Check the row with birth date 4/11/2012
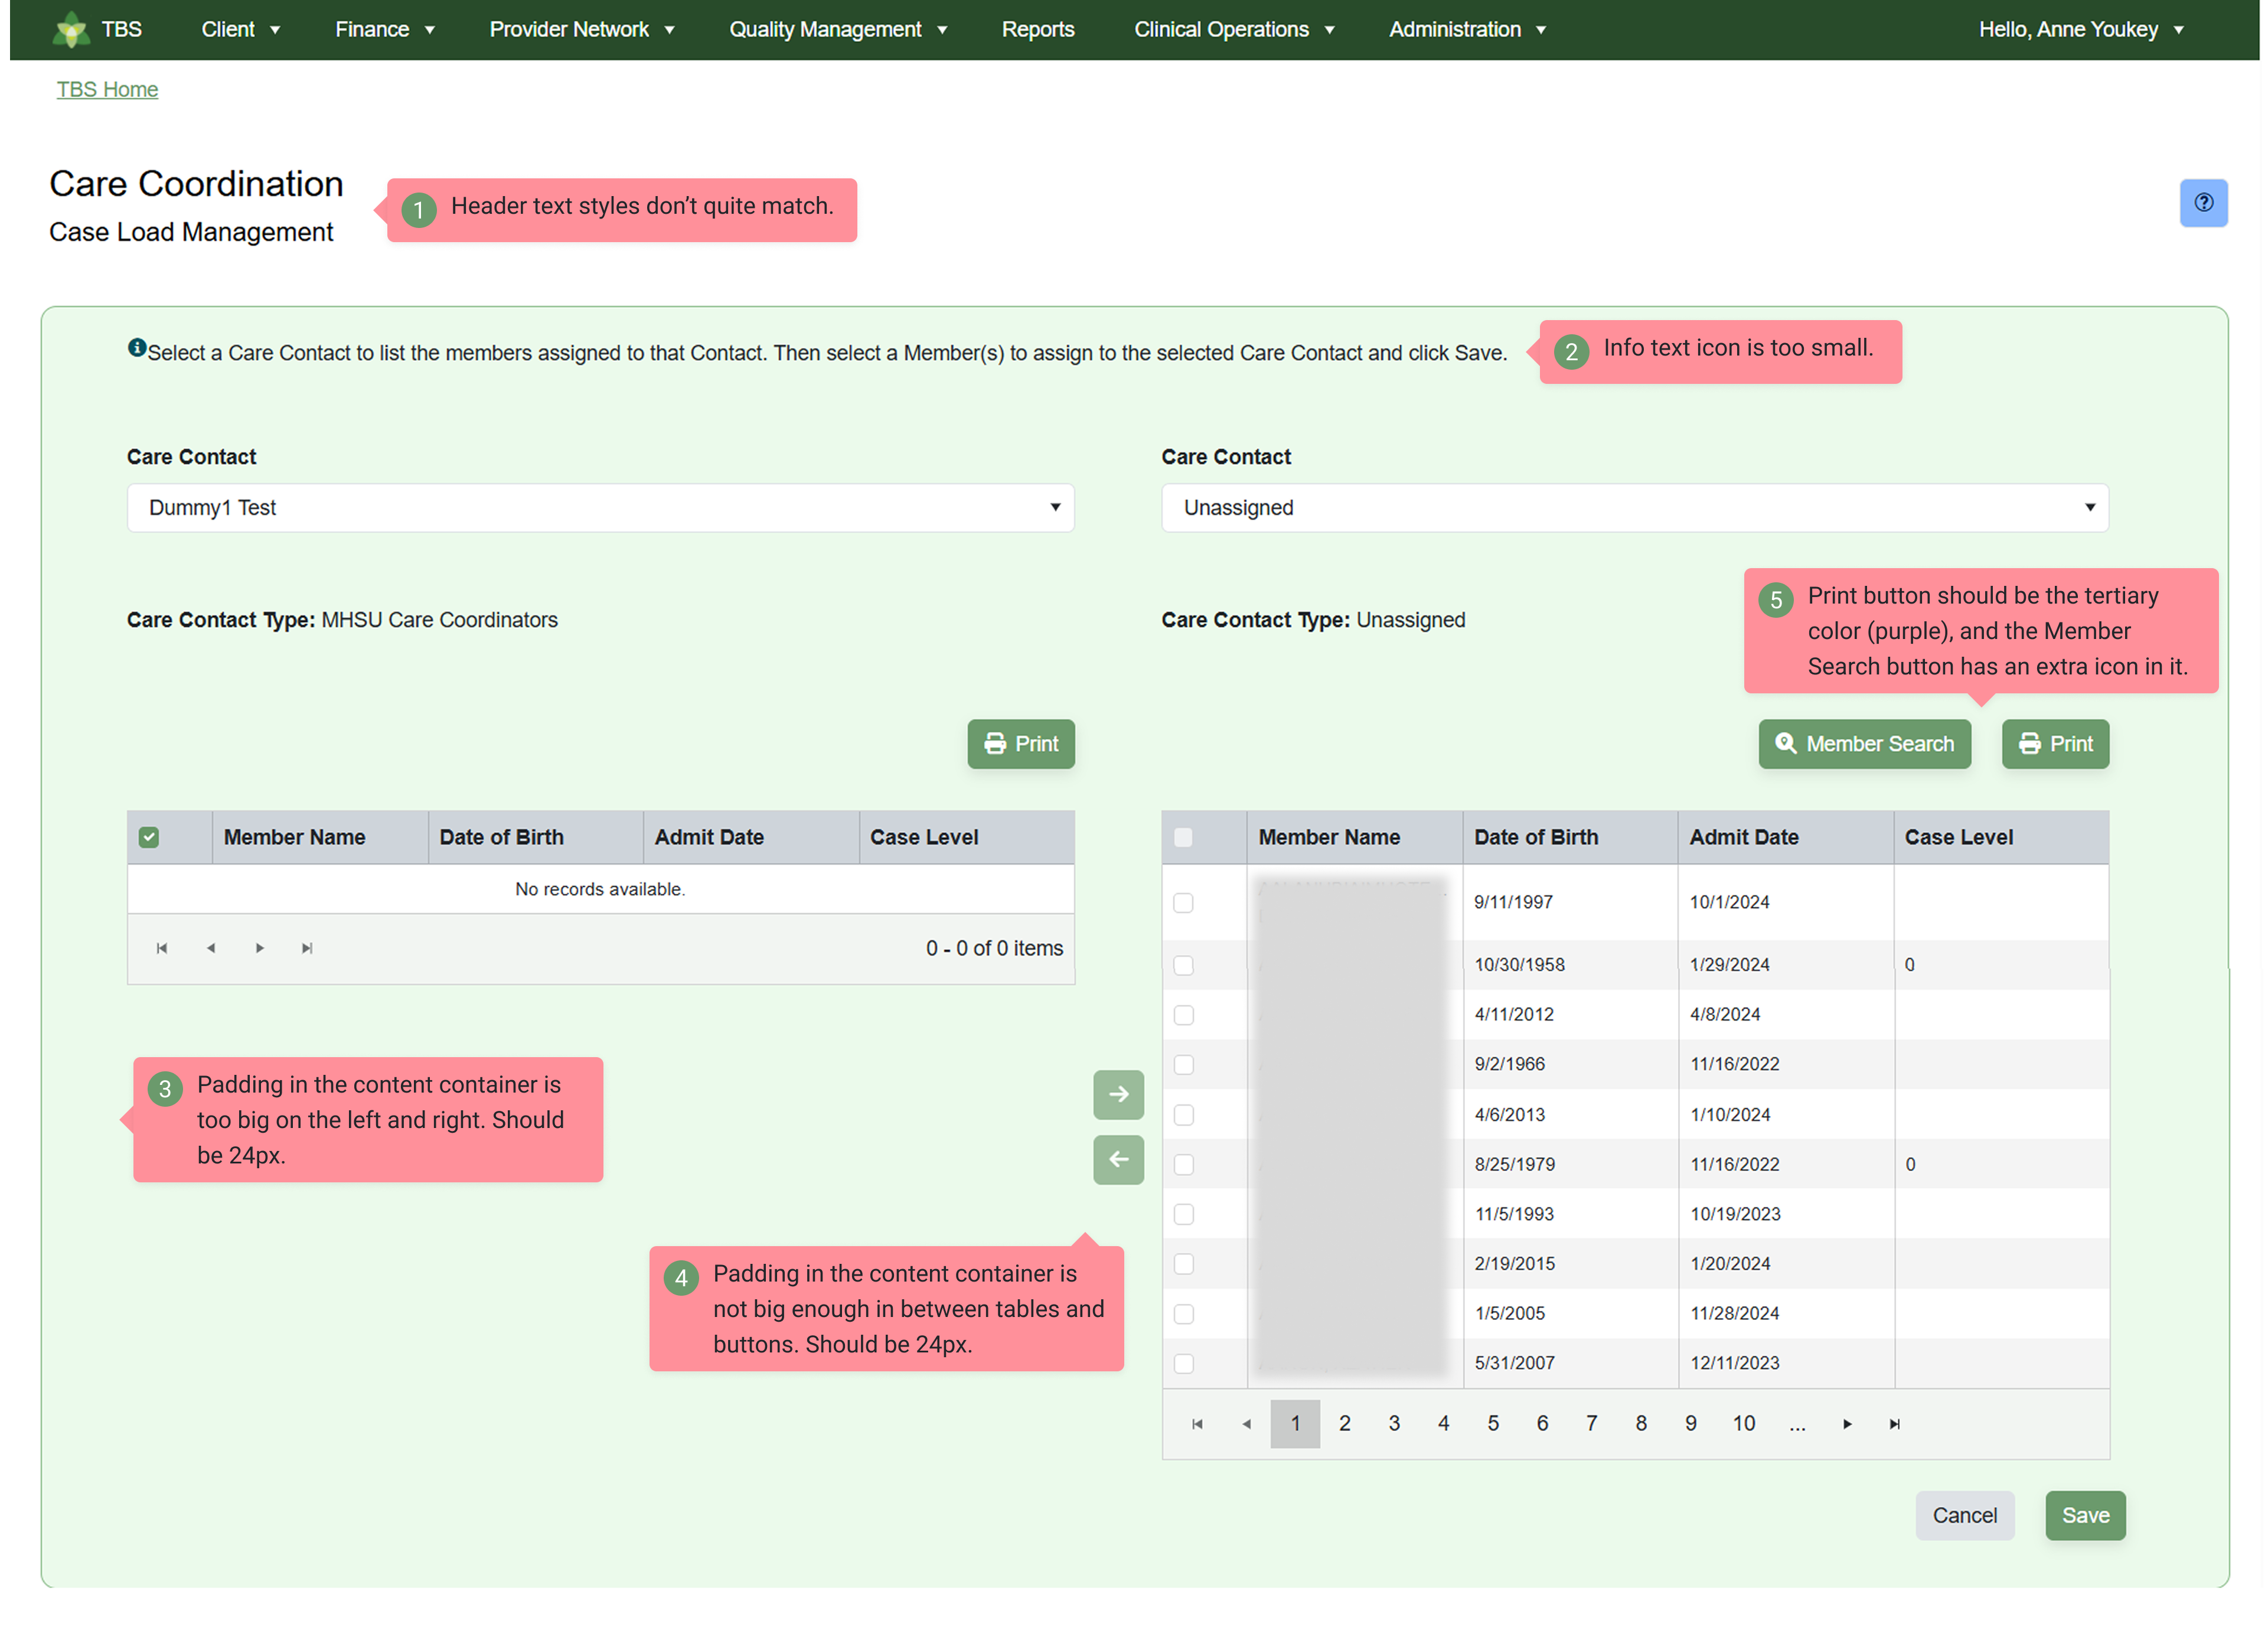Screen dimensions: 2268x1630 pos(1183,1015)
